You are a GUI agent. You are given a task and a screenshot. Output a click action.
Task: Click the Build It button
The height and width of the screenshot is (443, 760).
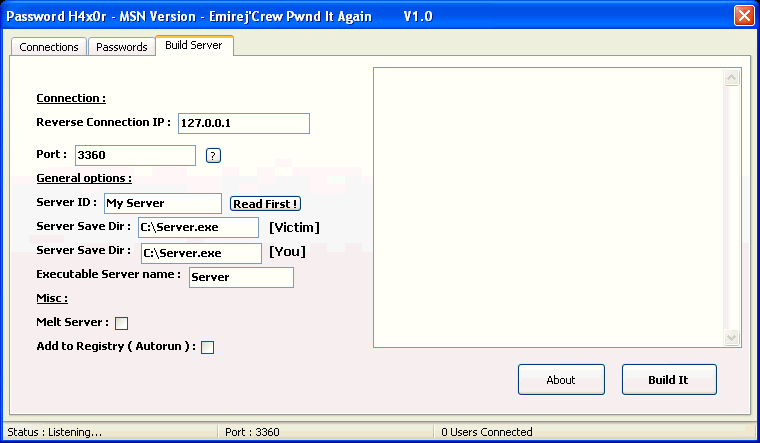tap(668, 380)
